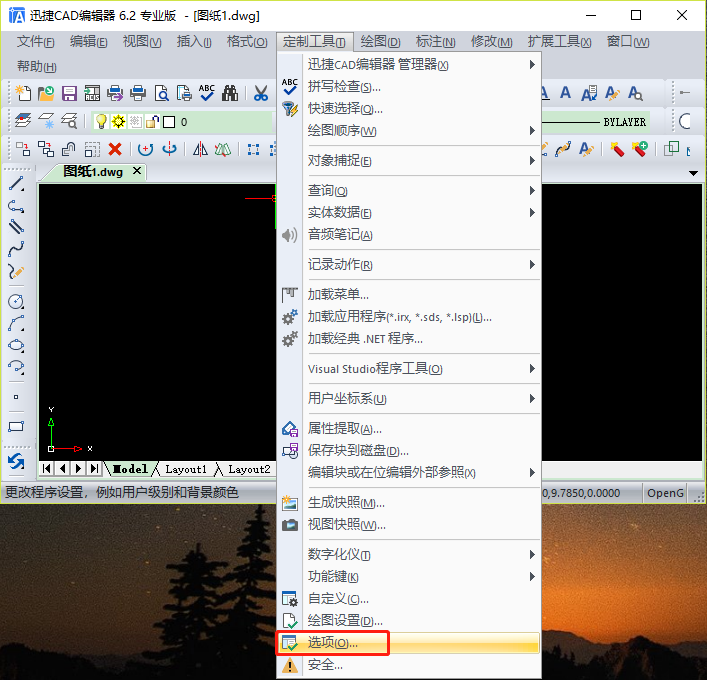Switch to Layout1 tab

[x=186, y=469]
